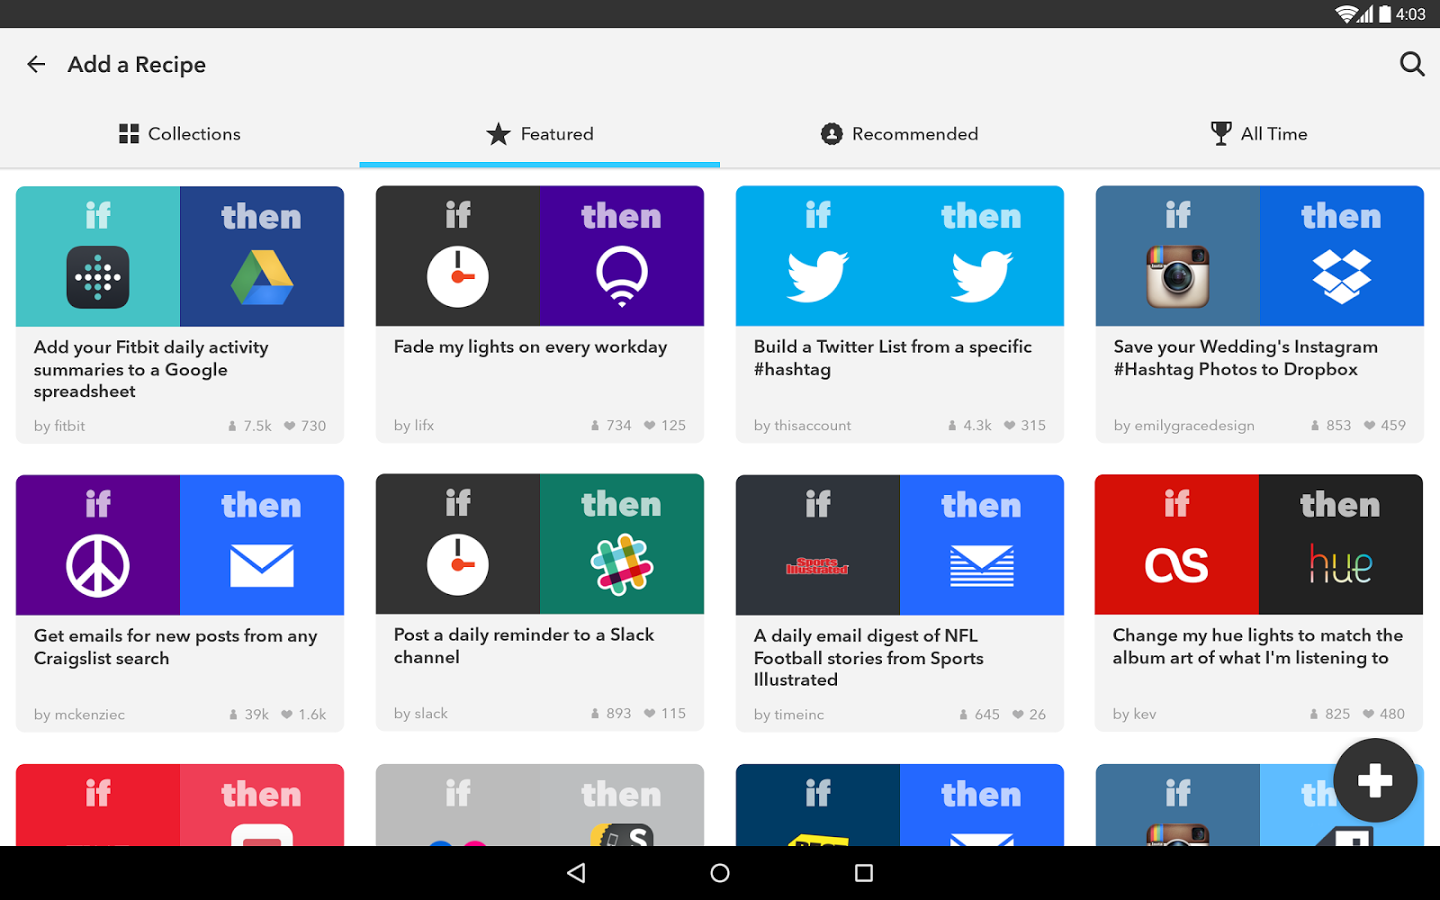Screen dimensions: 1440x900
Task: Click the clock icon in Slack recipe
Action: pos(458,565)
